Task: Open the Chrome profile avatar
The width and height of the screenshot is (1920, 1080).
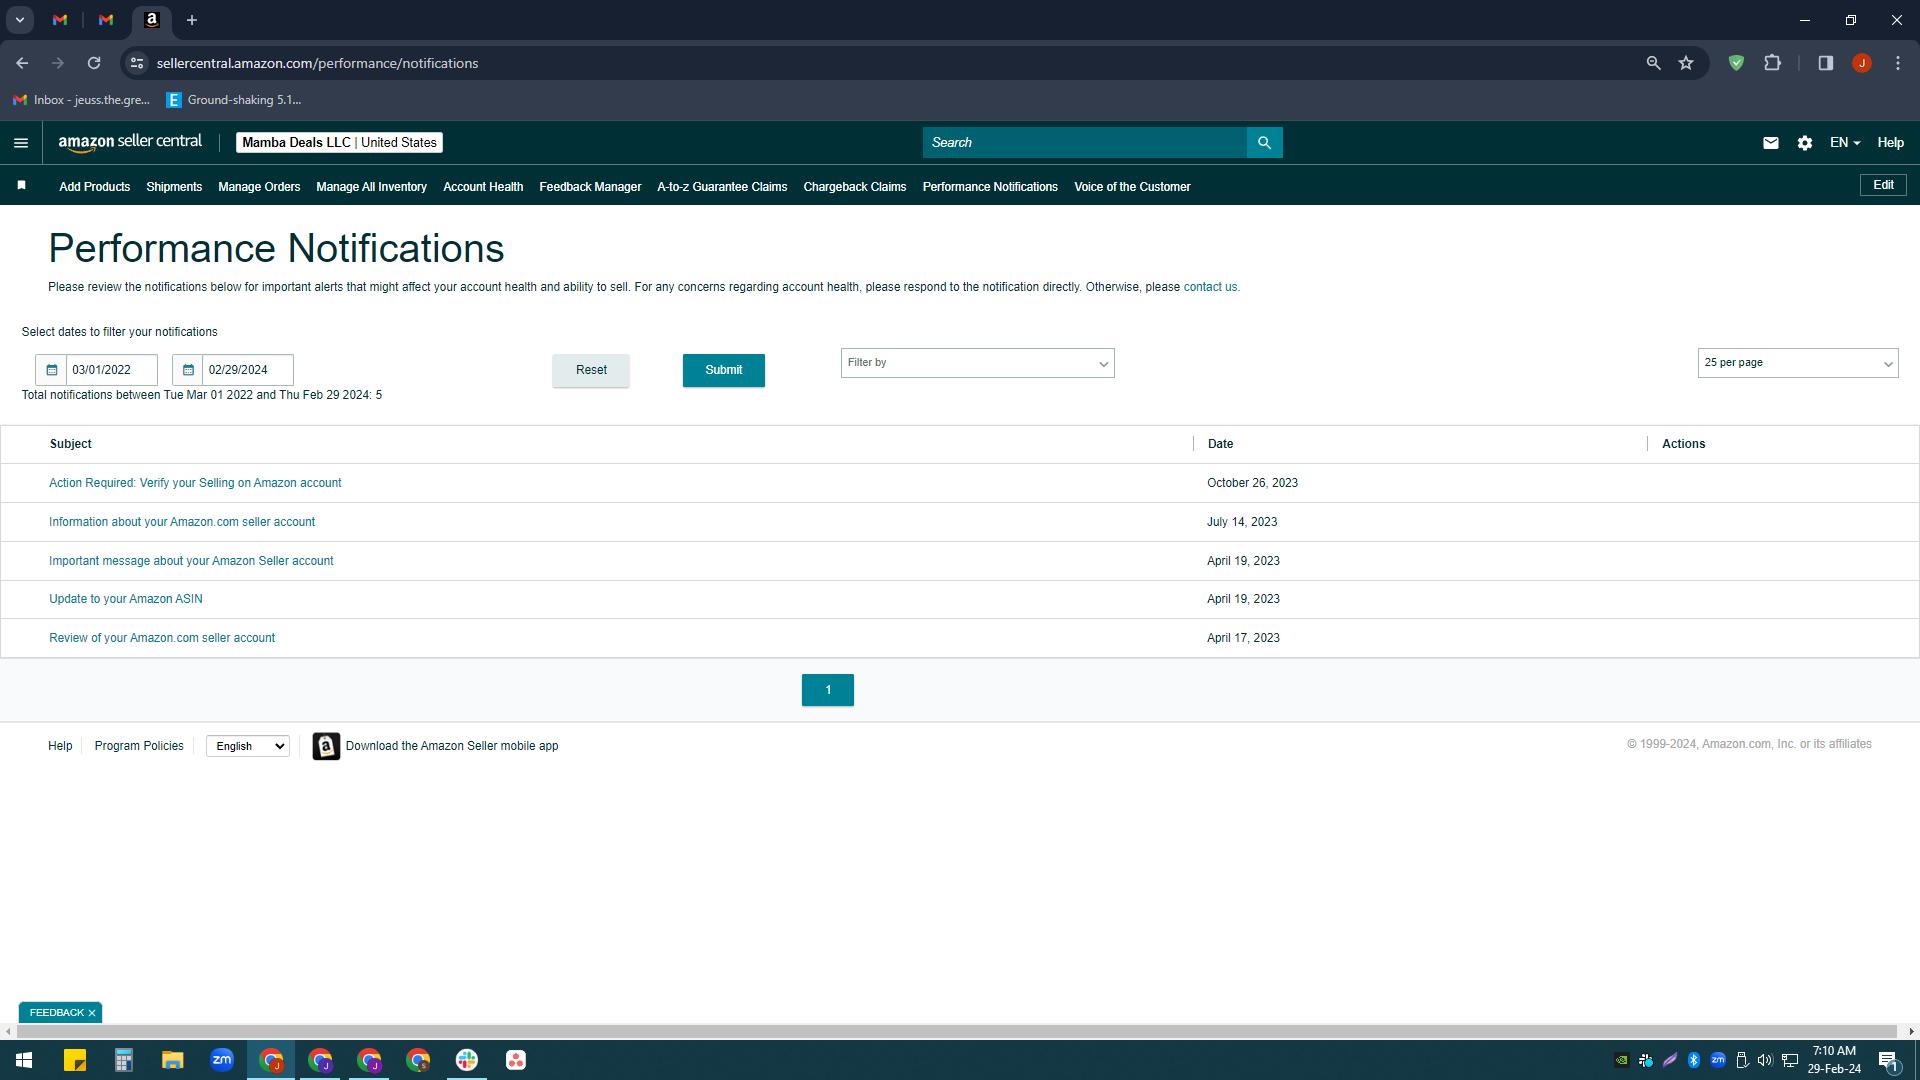Action: click(x=1861, y=63)
